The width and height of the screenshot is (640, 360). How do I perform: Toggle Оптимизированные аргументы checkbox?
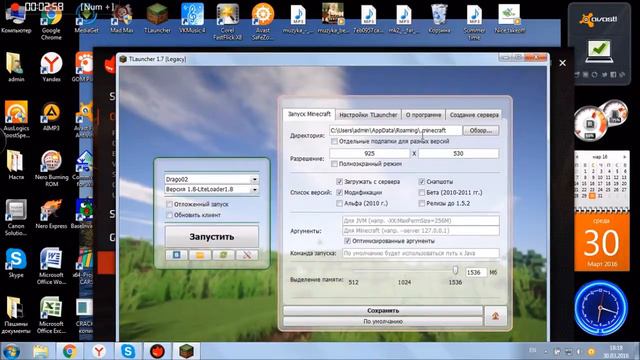coord(347,241)
